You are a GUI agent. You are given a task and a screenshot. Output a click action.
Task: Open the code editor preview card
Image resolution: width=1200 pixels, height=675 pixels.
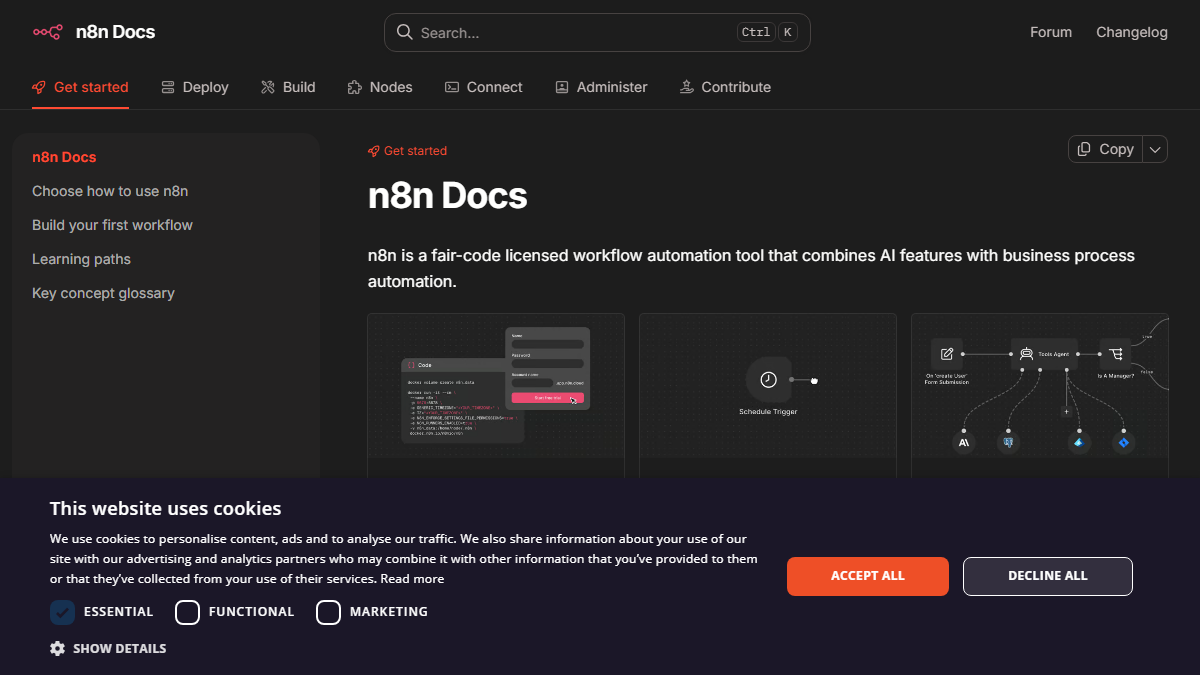click(496, 396)
